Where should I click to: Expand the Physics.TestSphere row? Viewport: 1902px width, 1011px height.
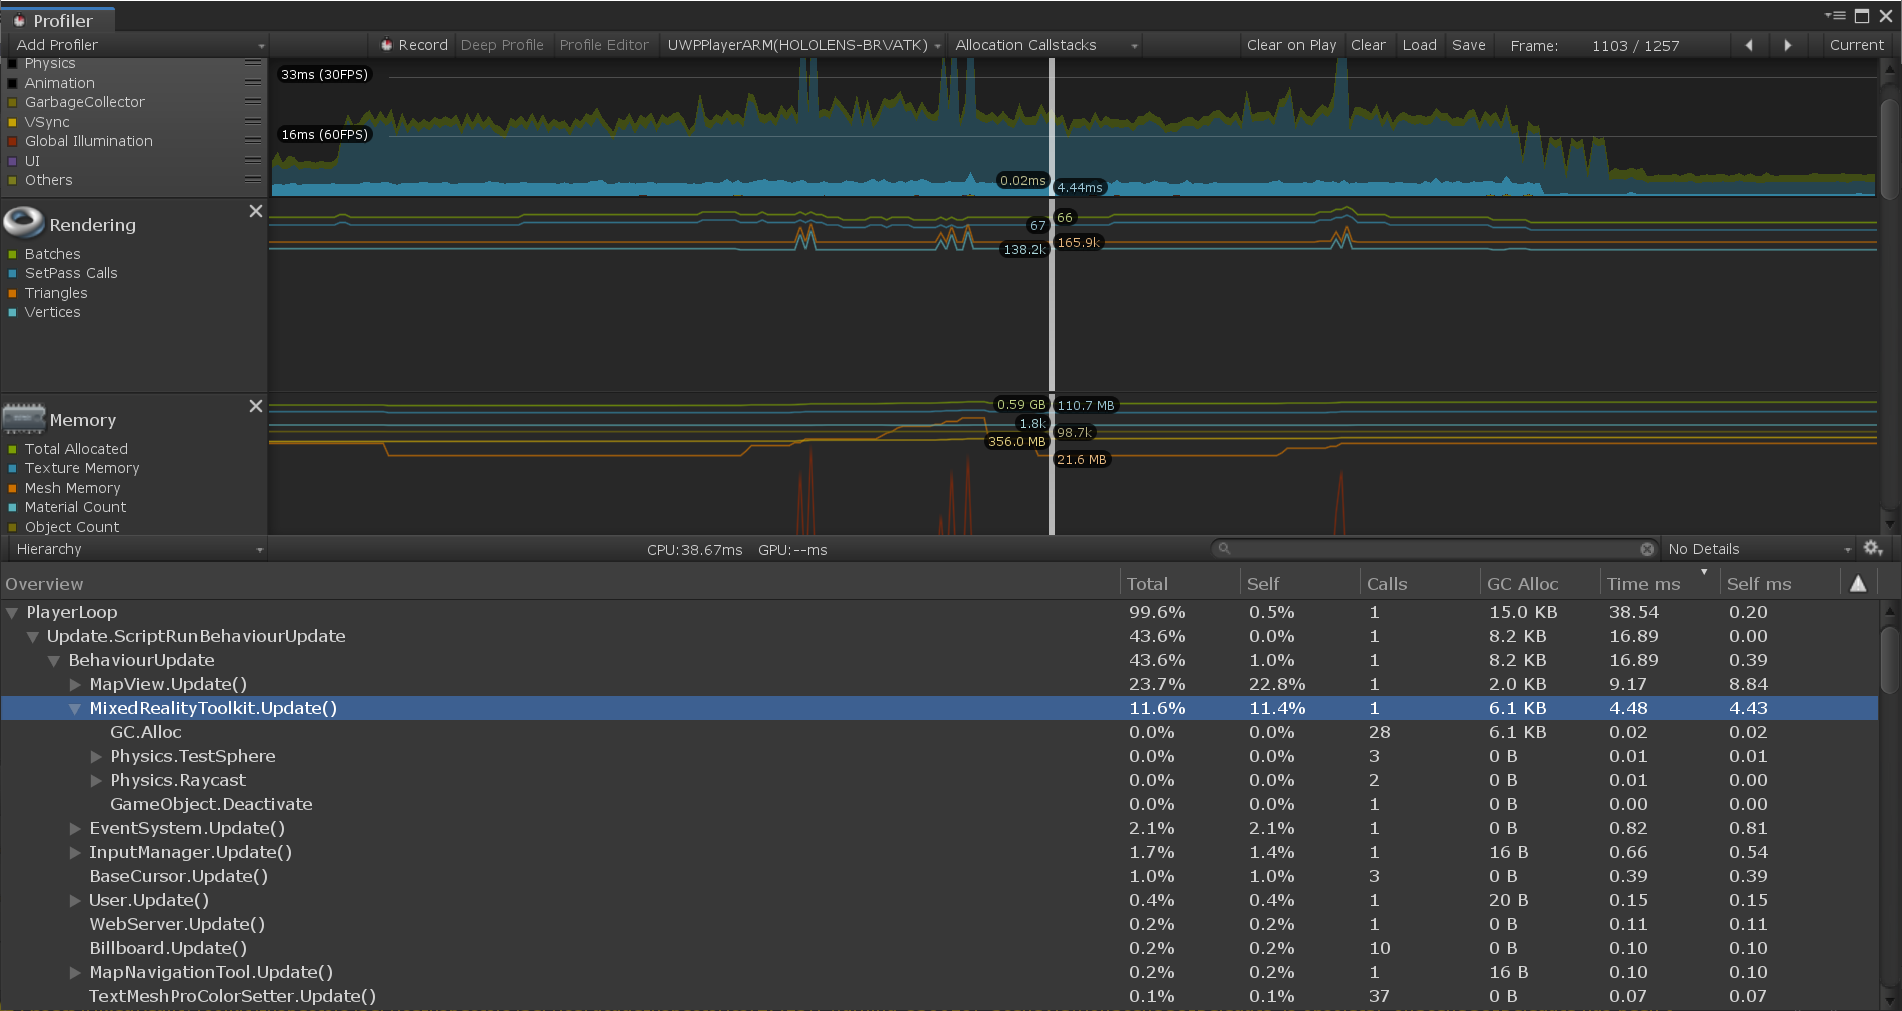coord(96,756)
